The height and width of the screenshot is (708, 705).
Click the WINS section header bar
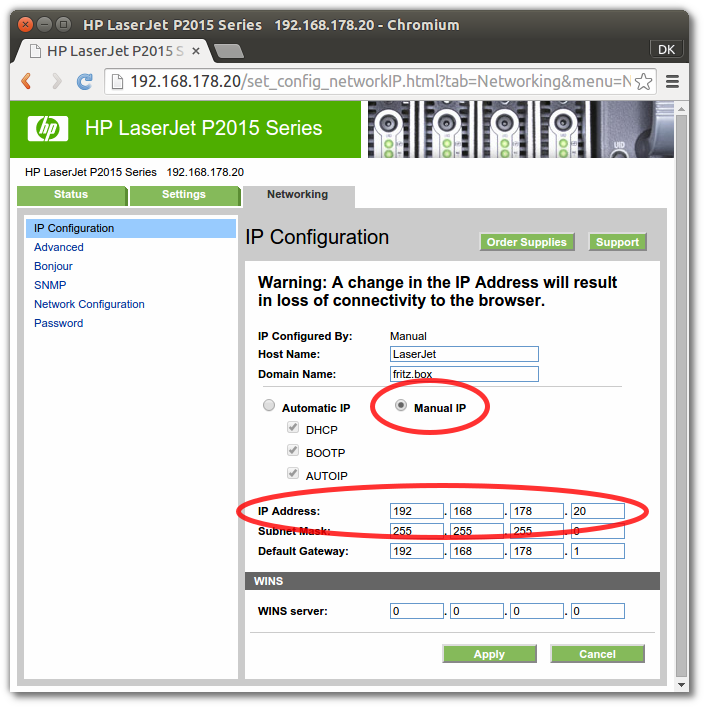452,581
